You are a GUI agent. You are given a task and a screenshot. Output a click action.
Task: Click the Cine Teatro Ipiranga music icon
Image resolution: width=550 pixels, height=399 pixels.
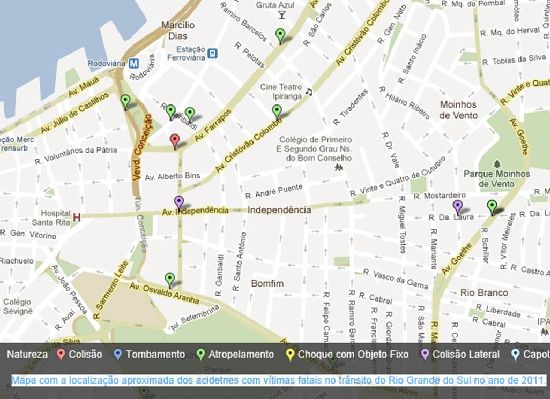[x=309, y=92]
